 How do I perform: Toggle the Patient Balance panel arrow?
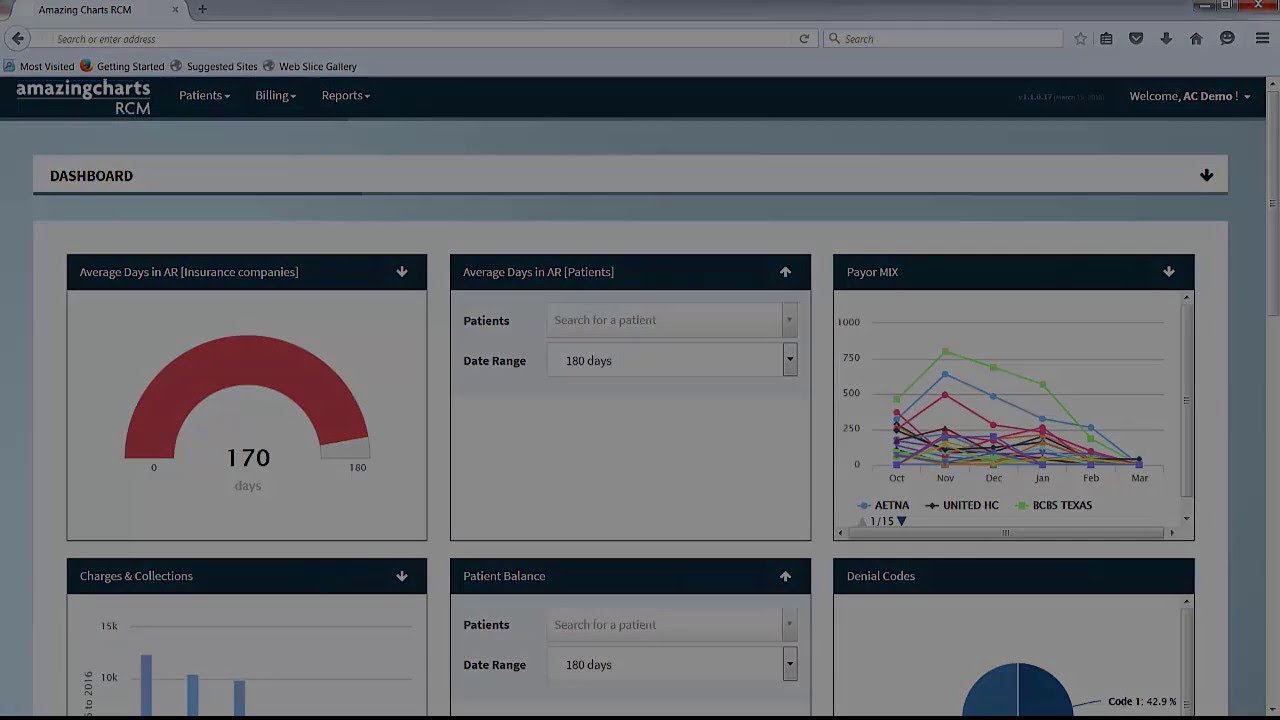click(785, 576)
